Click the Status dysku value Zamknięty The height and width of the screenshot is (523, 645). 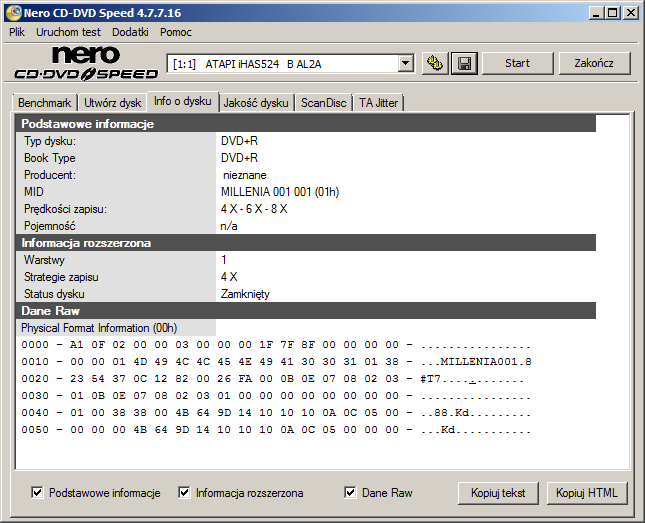click(x=245, y=294)
